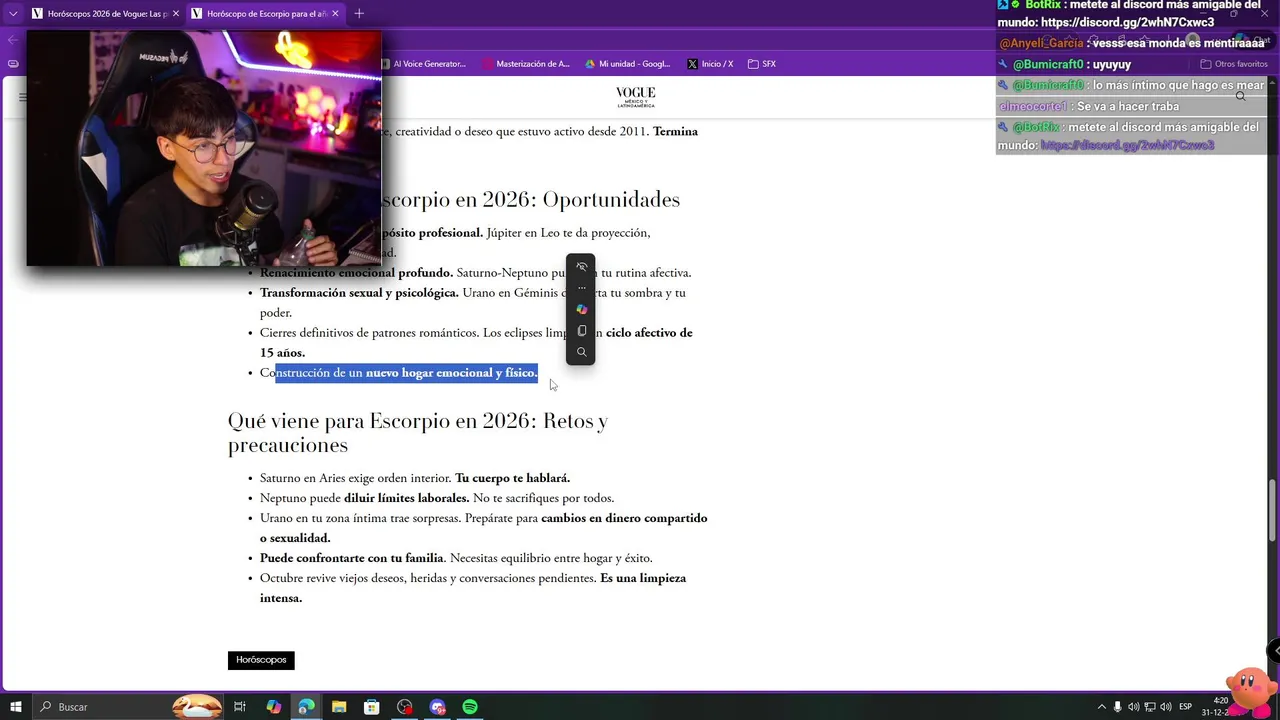Click highlighted text 'nuevo hogar emocional y físico.'
The image size is (1280, 720).
click(x=451, y=373)
